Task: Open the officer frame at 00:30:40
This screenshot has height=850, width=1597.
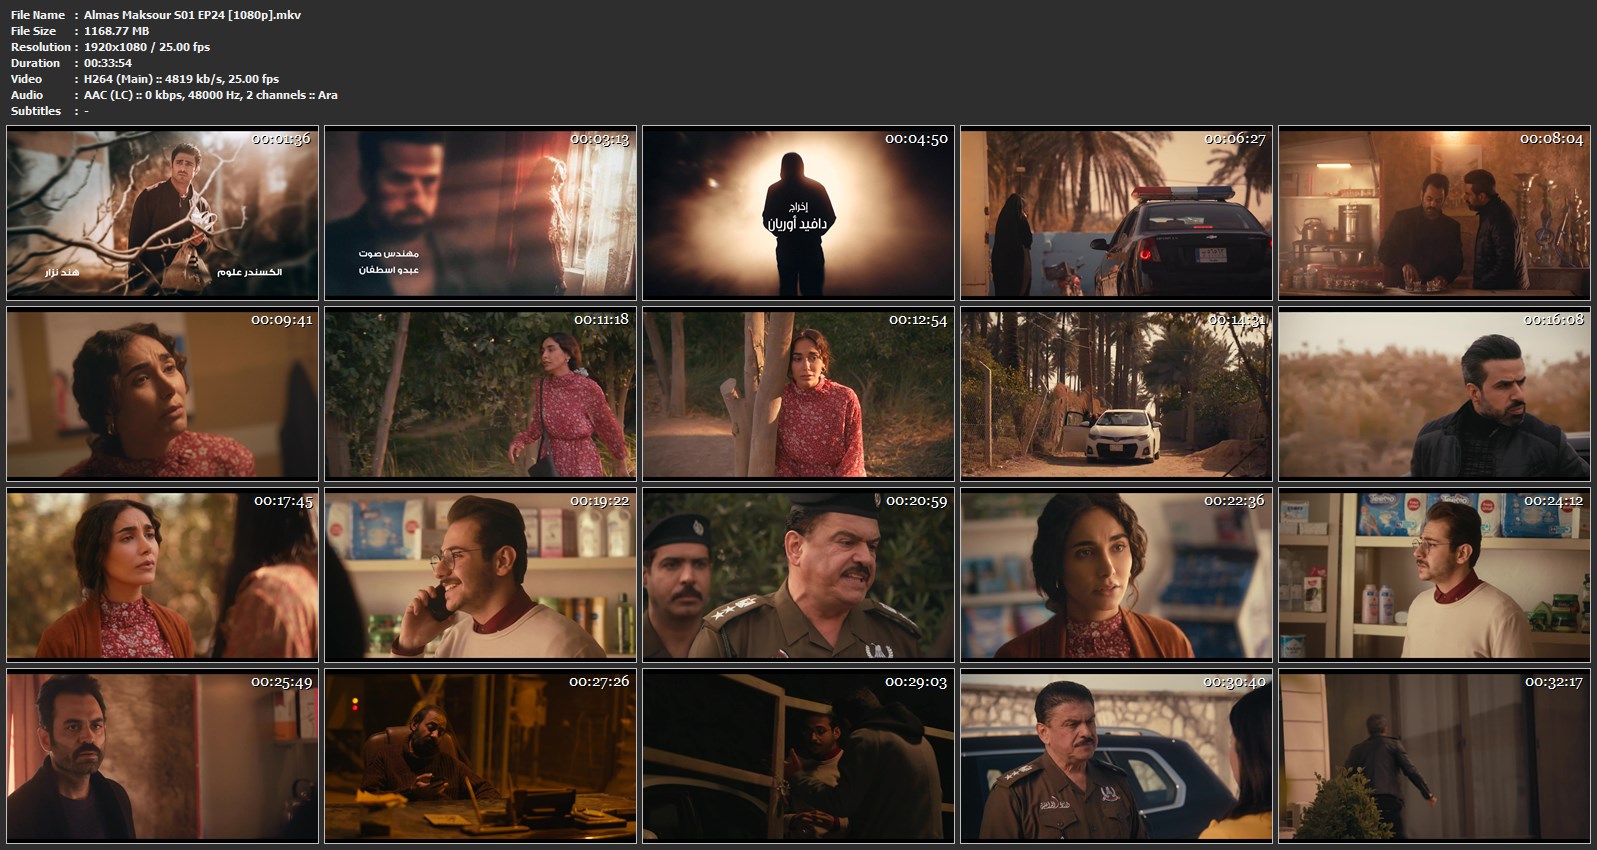Action: [x=1116, y=756]
